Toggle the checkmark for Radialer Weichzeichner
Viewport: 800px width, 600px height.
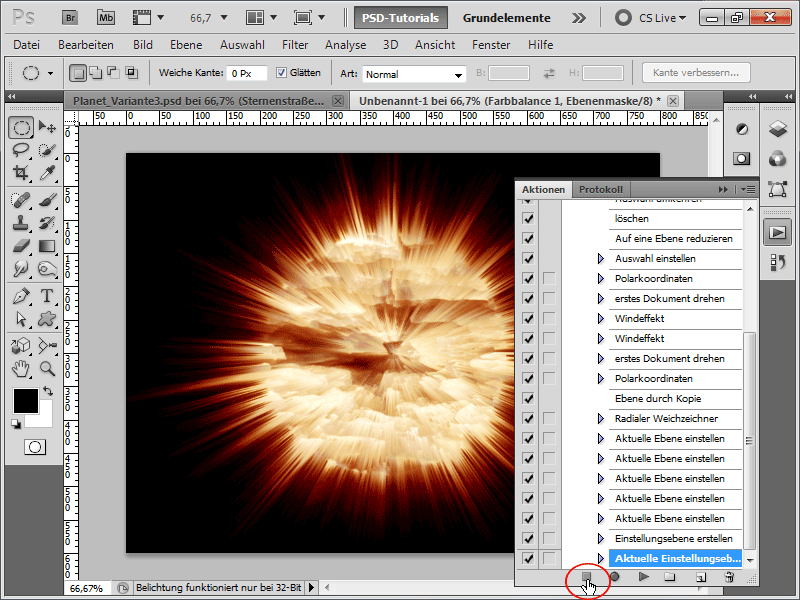click(x=528, y=418)
